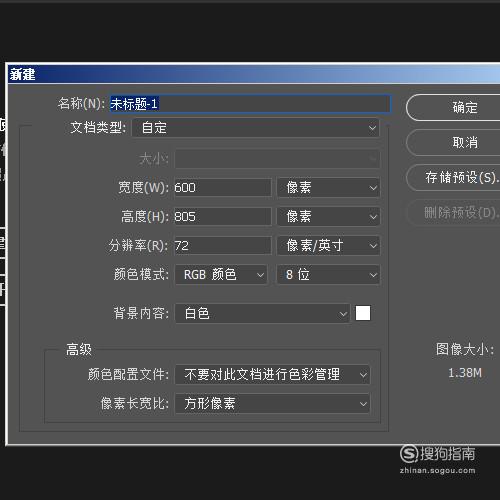The height and width of the screenshot is (500, 500).
Task: Click the 分辨率 resolution field 72
Action: pyautogui.click(x=223, y=246)
